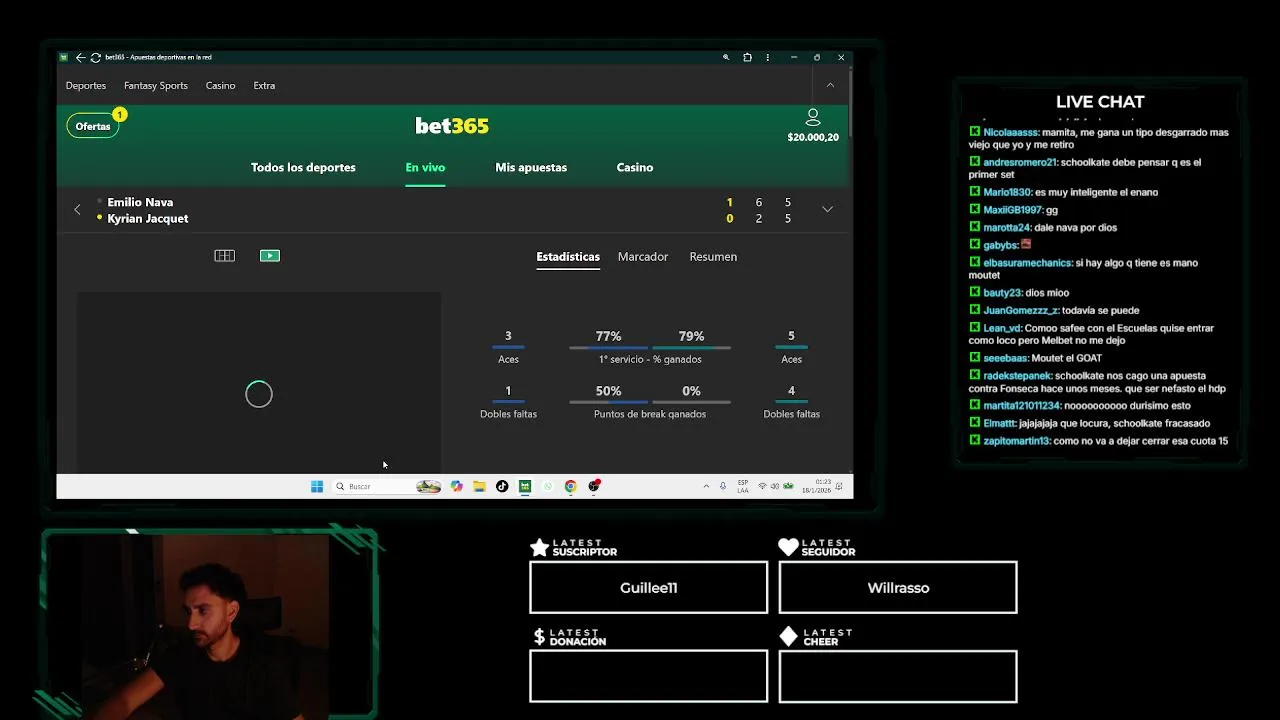Click the 0% break points value
This screenshot has width=1280, height=720.
coord(691,391)
